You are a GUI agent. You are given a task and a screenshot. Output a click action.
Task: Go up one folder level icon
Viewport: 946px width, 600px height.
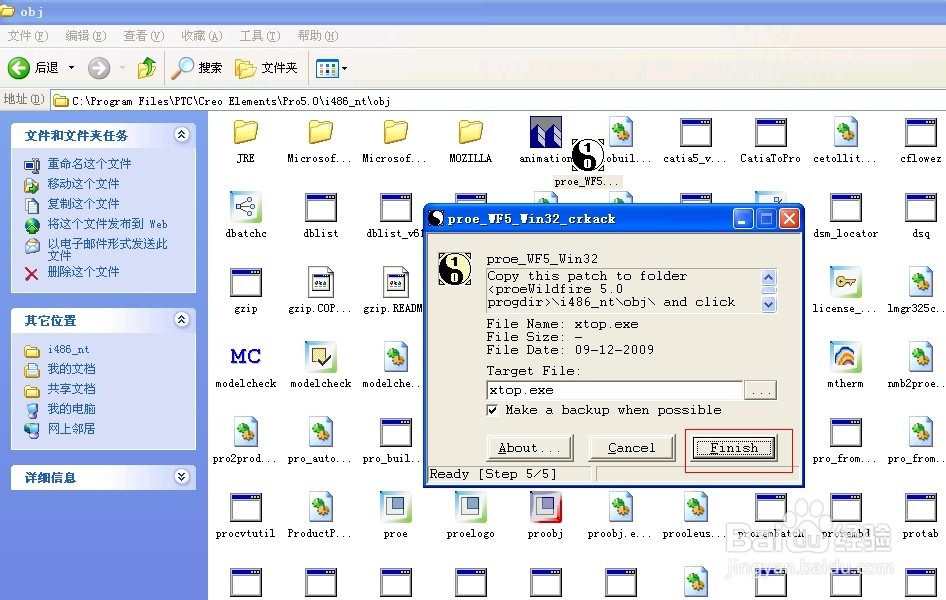[x=147, y=68]
